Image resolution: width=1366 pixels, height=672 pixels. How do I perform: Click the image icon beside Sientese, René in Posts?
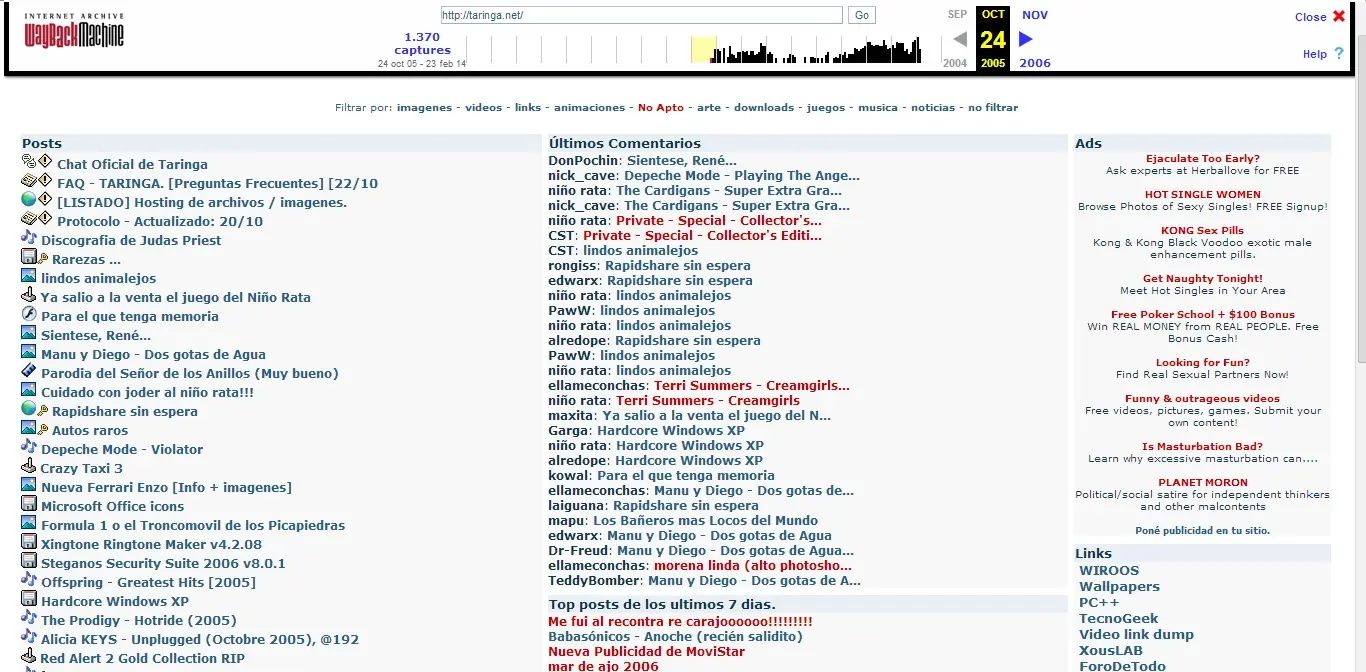29,333
